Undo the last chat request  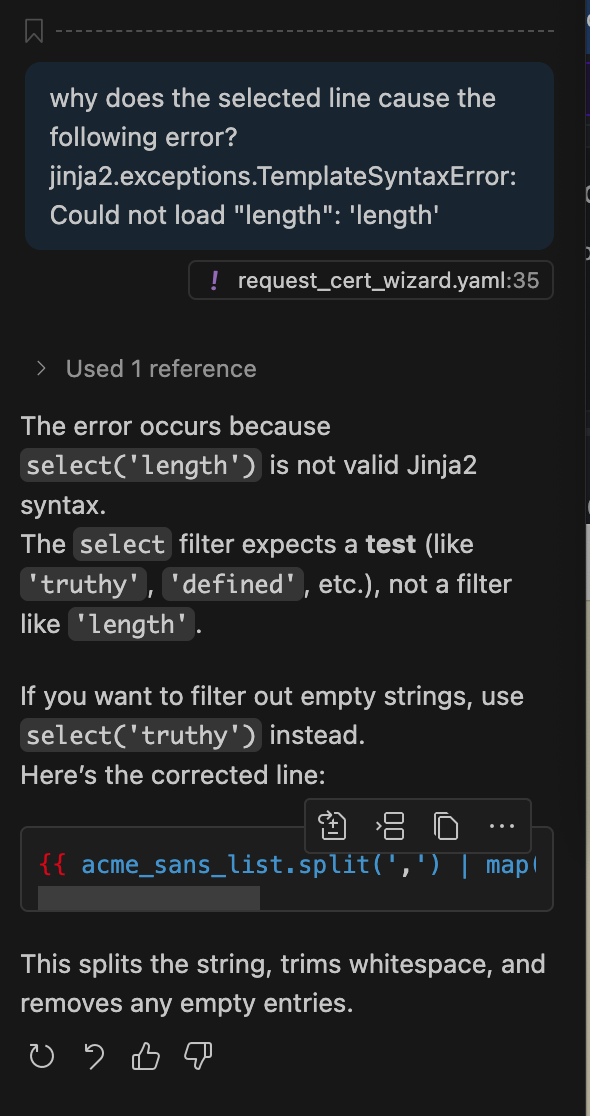coord(94,1056)
